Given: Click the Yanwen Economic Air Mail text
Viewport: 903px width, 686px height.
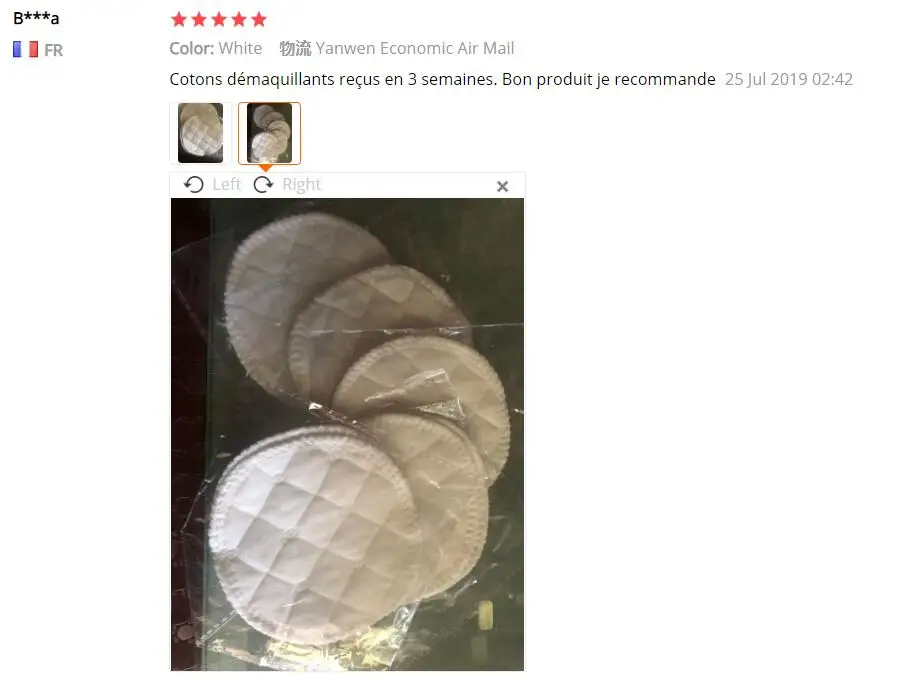Looking at the screenshot, I should pos(415,48).
